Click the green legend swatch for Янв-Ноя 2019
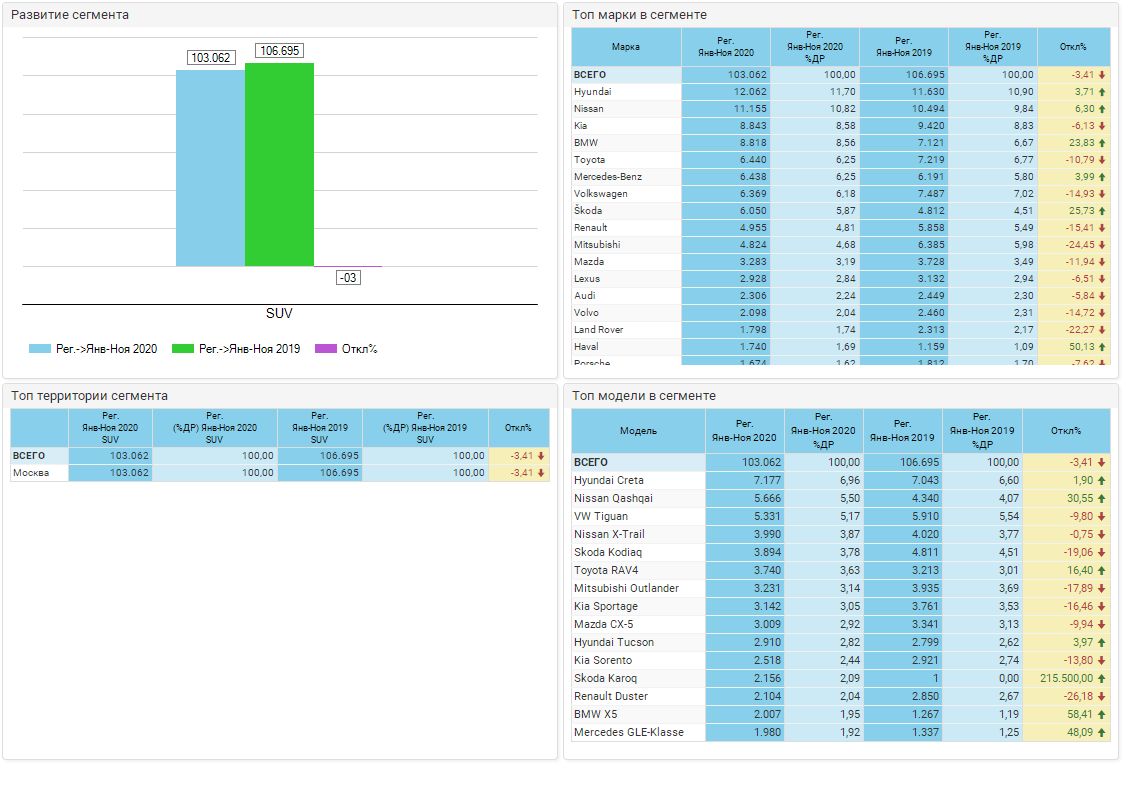Screen dimensions: 1122x793 point(182,349)
